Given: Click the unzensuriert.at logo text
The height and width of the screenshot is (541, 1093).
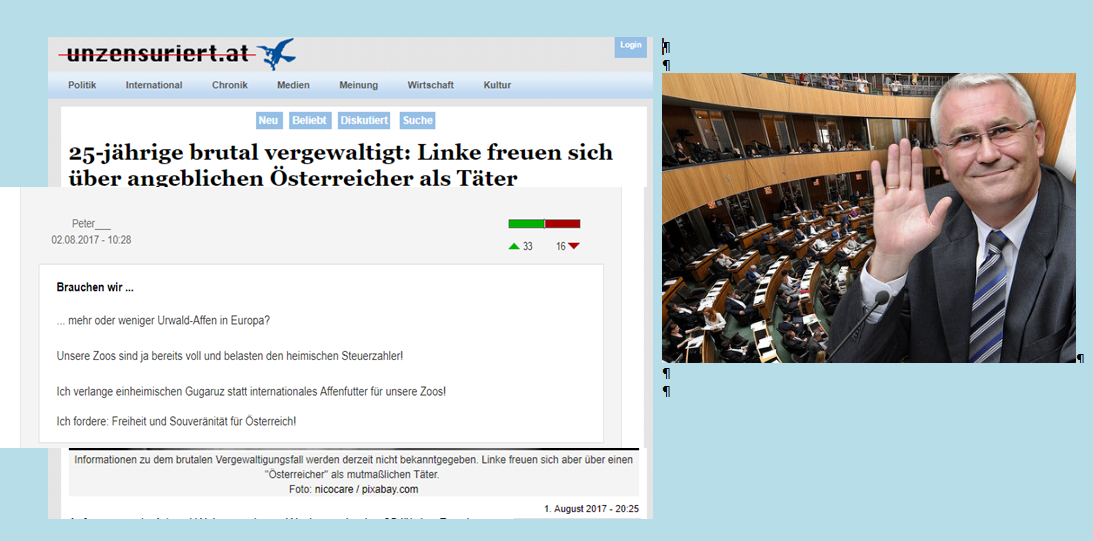Looking at the screenshot, I should point(154,54).
